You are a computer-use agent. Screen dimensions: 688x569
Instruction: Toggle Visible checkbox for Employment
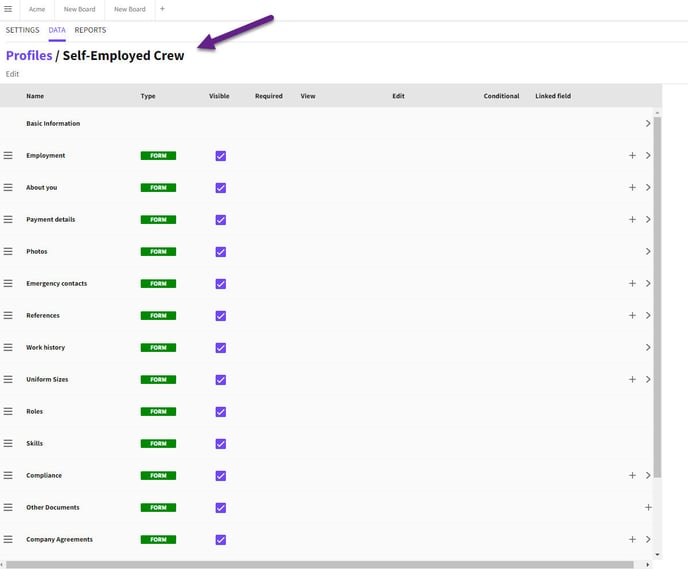[x=221, y=156]
